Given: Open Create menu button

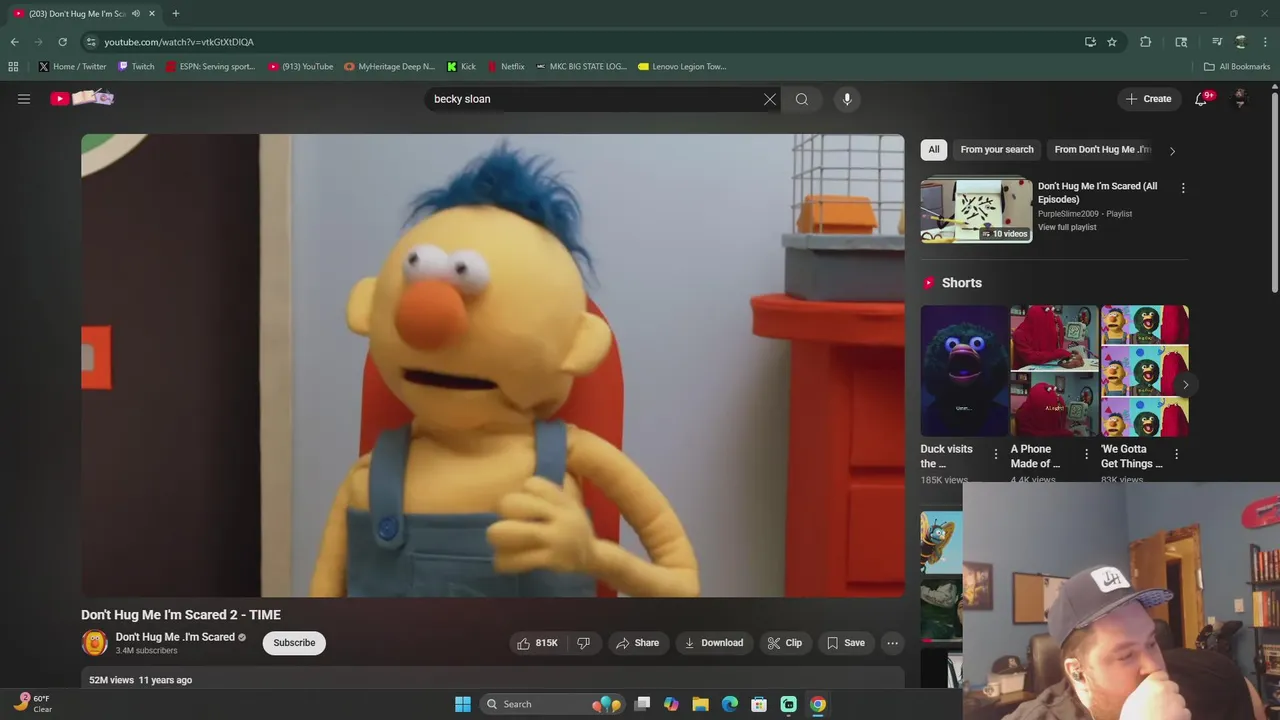Looking at the screenshot, I should (1148, 99).
